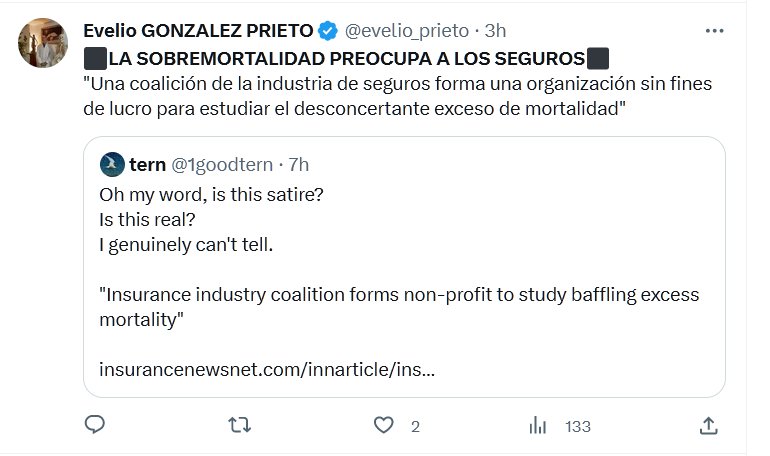Open Evelio's profile picture
770x456 pixels.
click(43, 43)
